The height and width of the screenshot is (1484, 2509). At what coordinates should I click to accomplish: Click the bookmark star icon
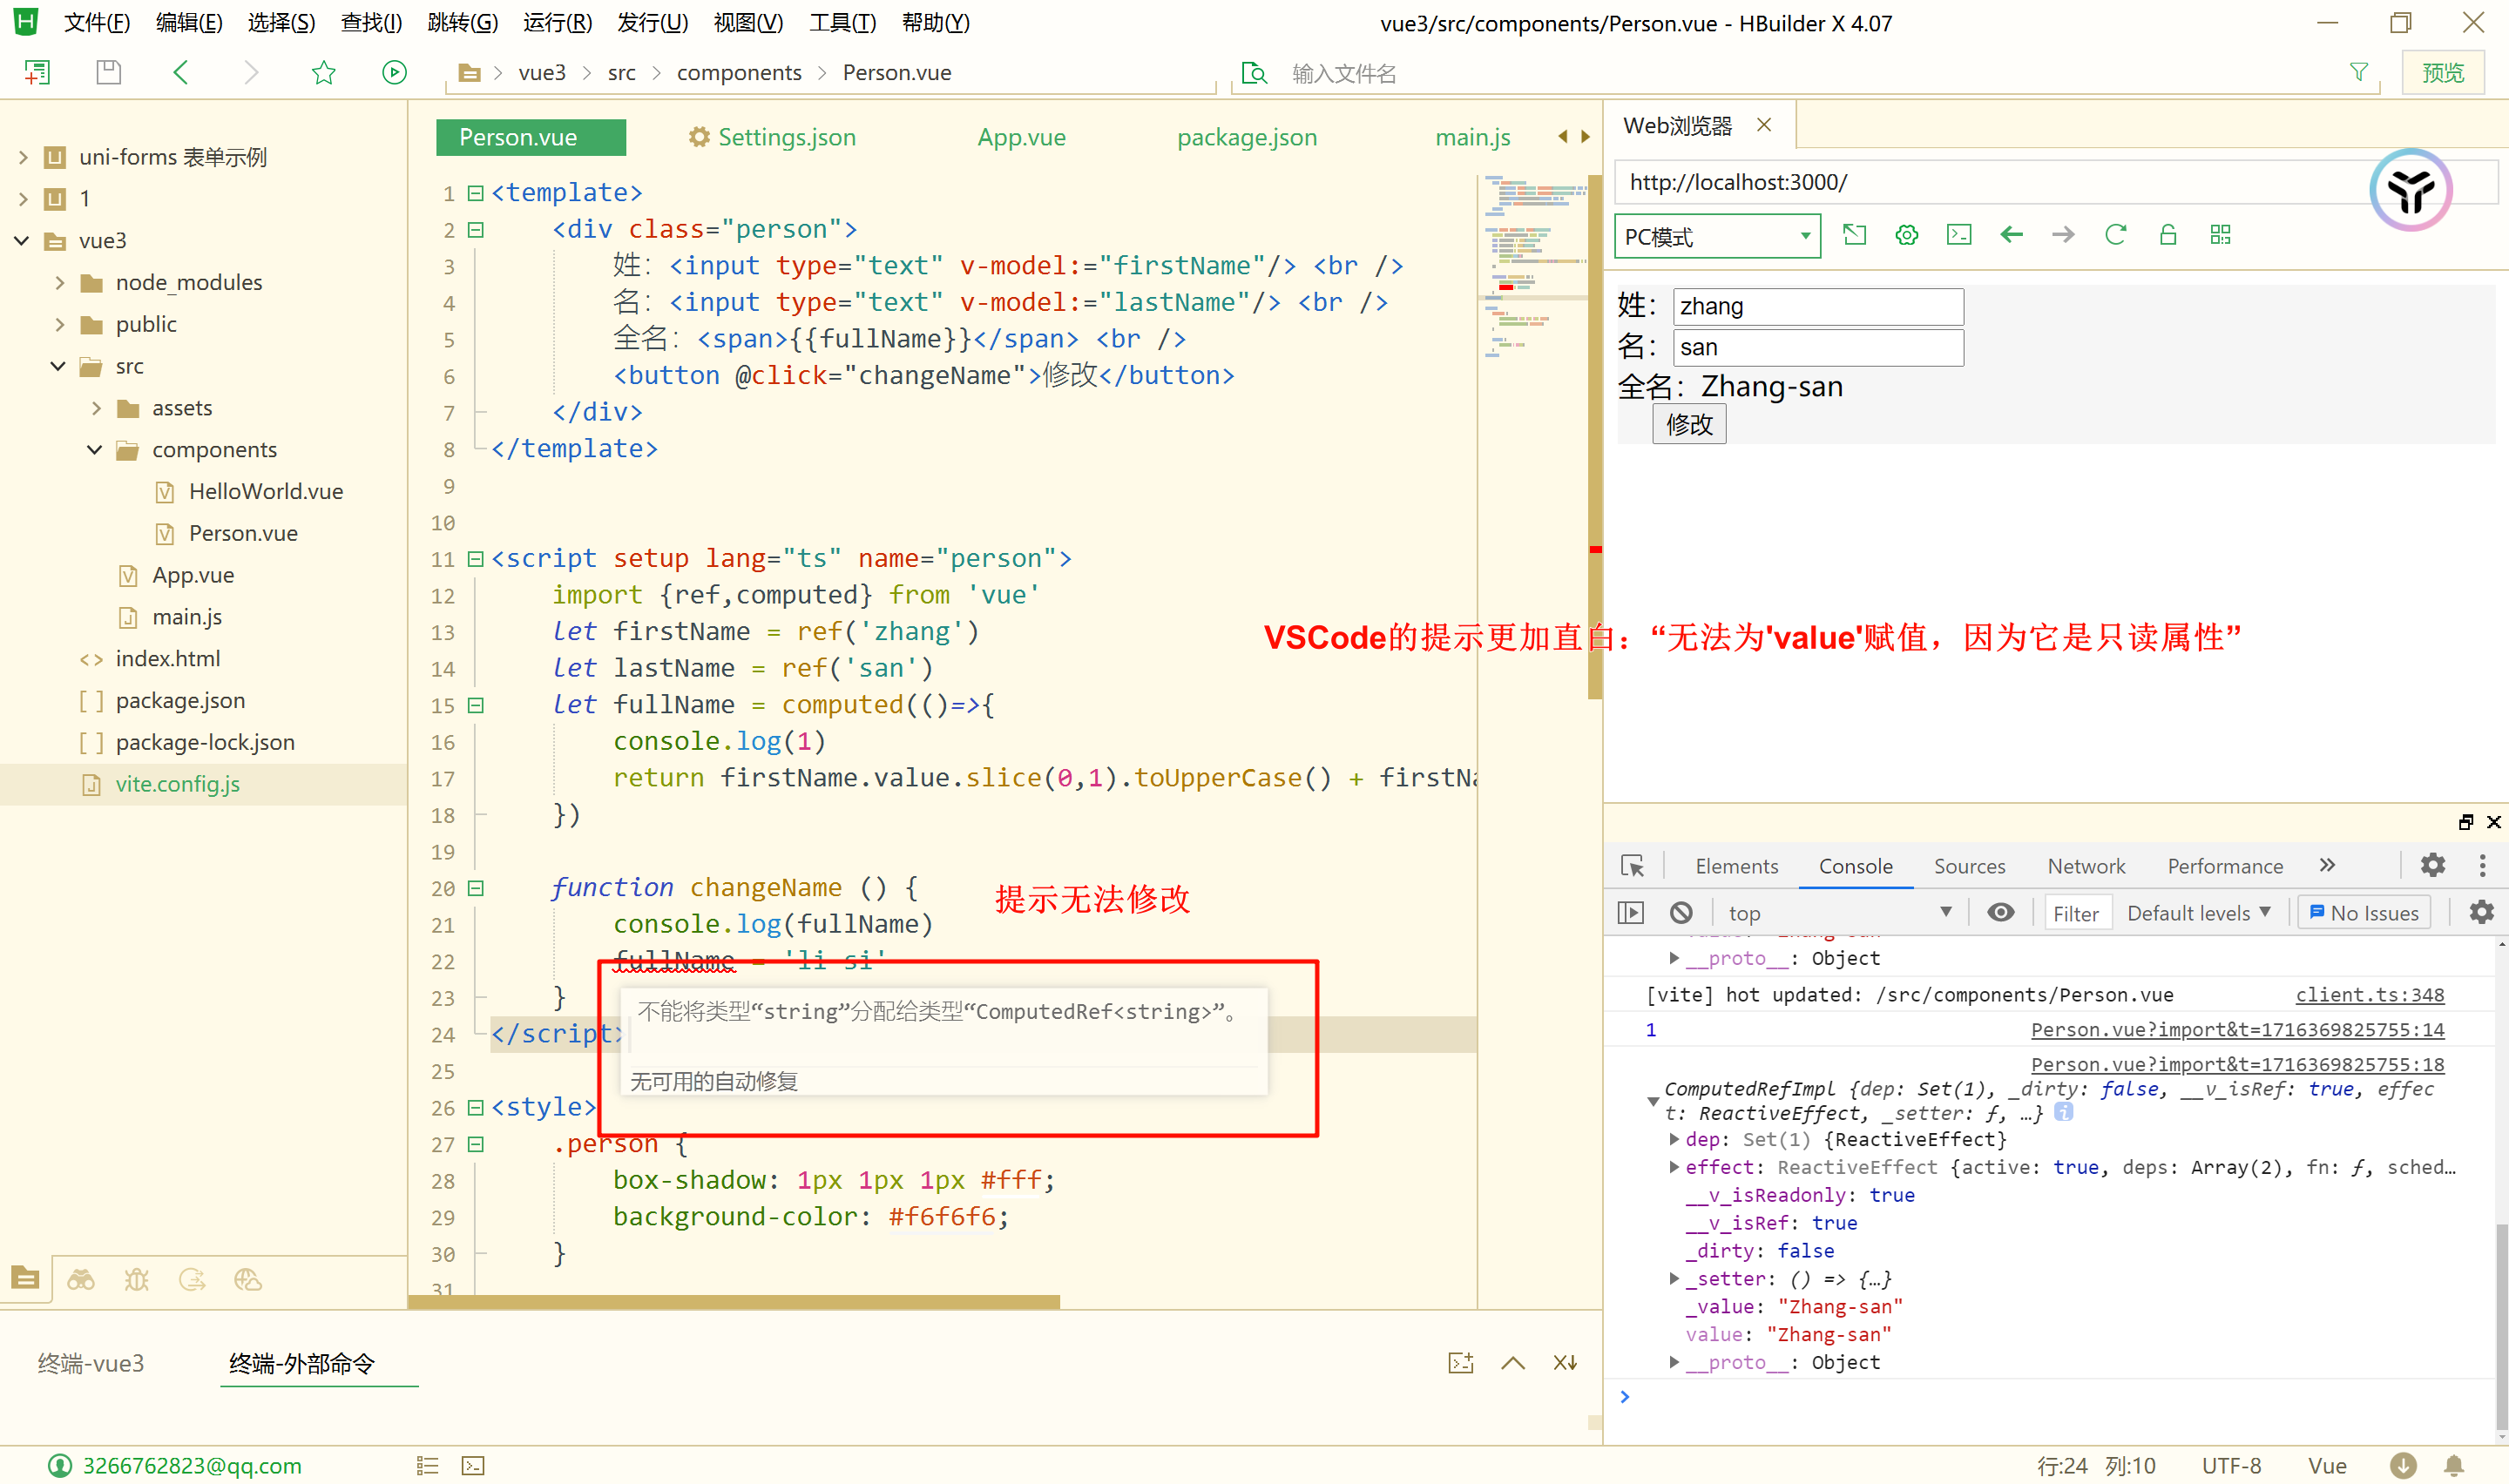(x=323, y=72)
